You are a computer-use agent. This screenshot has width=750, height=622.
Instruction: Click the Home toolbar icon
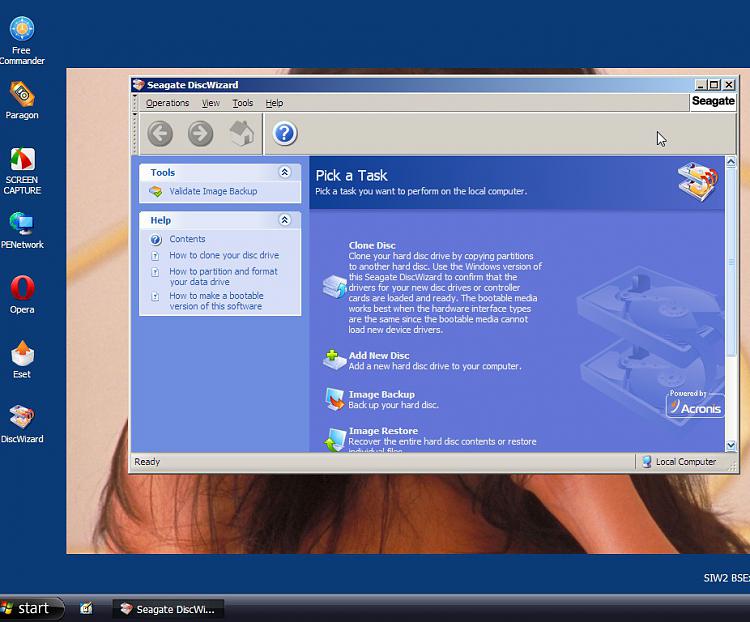click(x=242, y=133)
